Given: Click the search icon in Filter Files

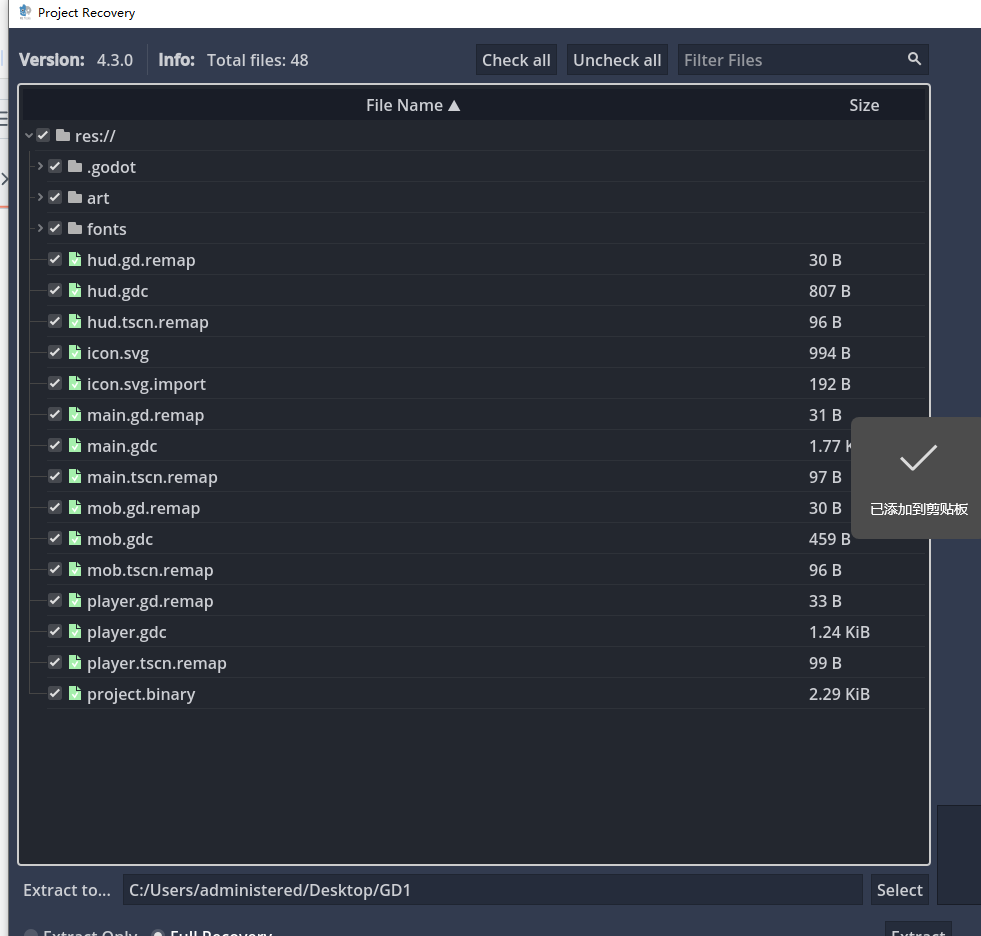Looking at the screenshot, I should click(914, 60).
